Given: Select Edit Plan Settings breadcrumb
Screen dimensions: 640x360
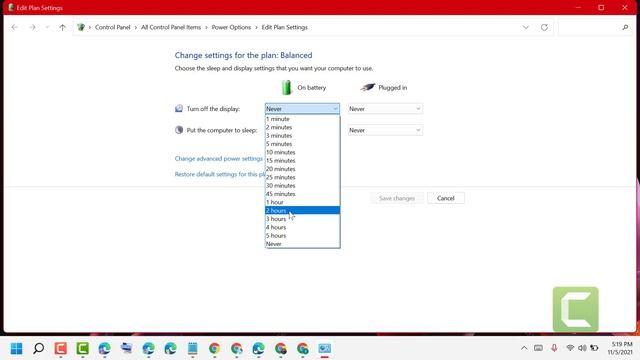Looking at the screenshot, I should (284, 27).
